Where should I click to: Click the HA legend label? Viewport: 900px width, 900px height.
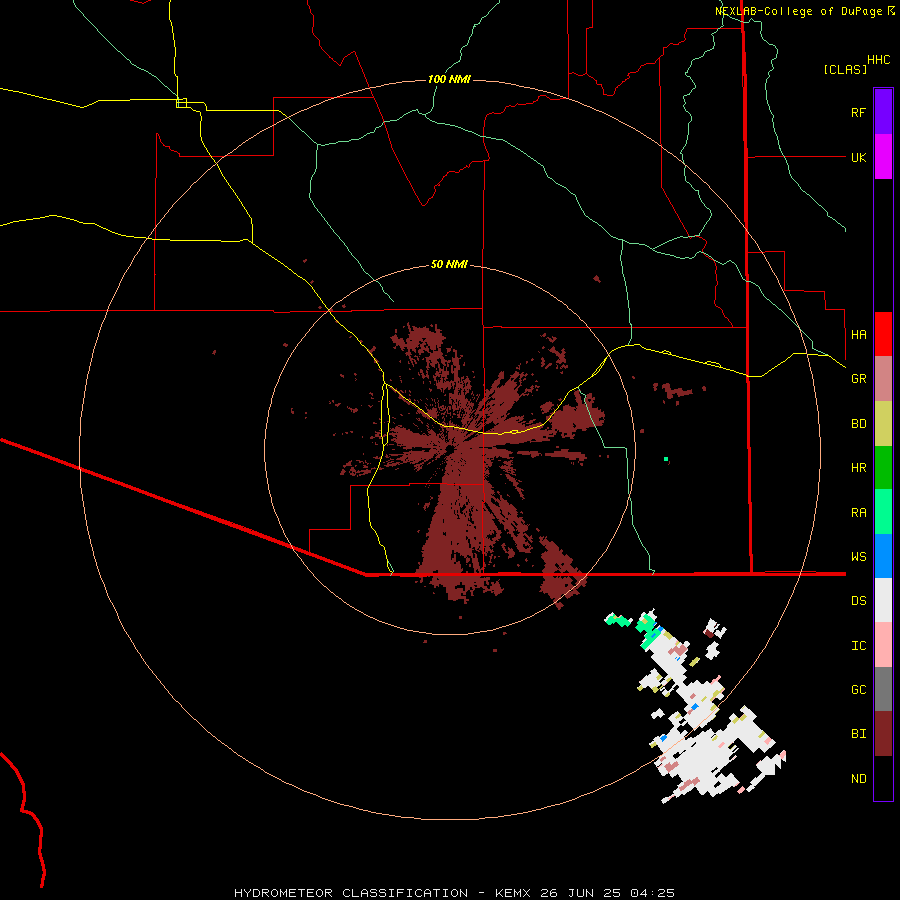coord(858,334)
